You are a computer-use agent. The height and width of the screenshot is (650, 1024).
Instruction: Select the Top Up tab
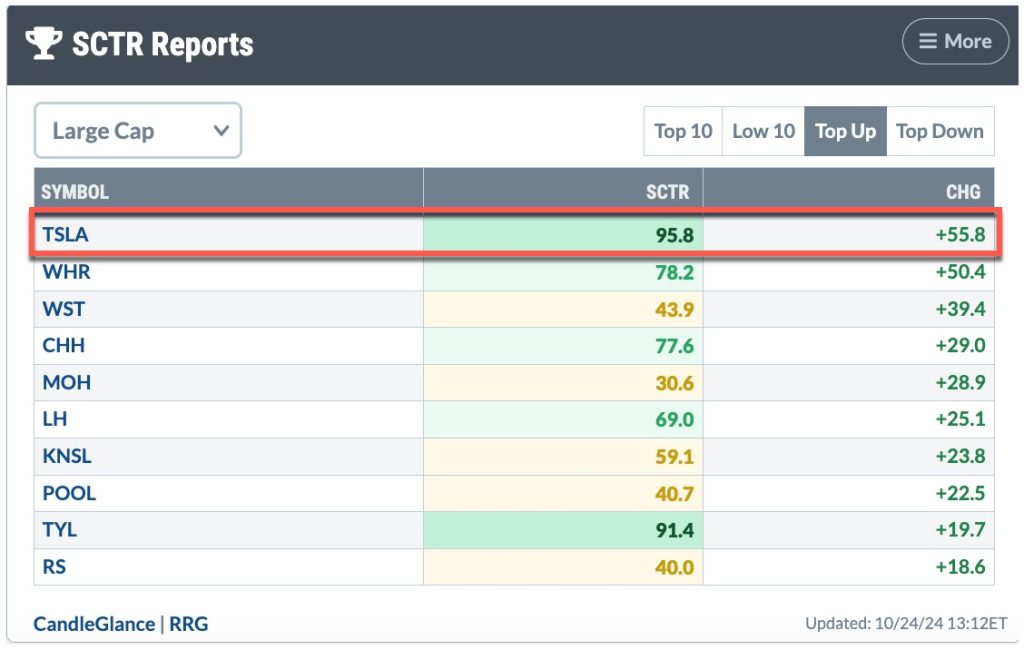pos(845,131)
